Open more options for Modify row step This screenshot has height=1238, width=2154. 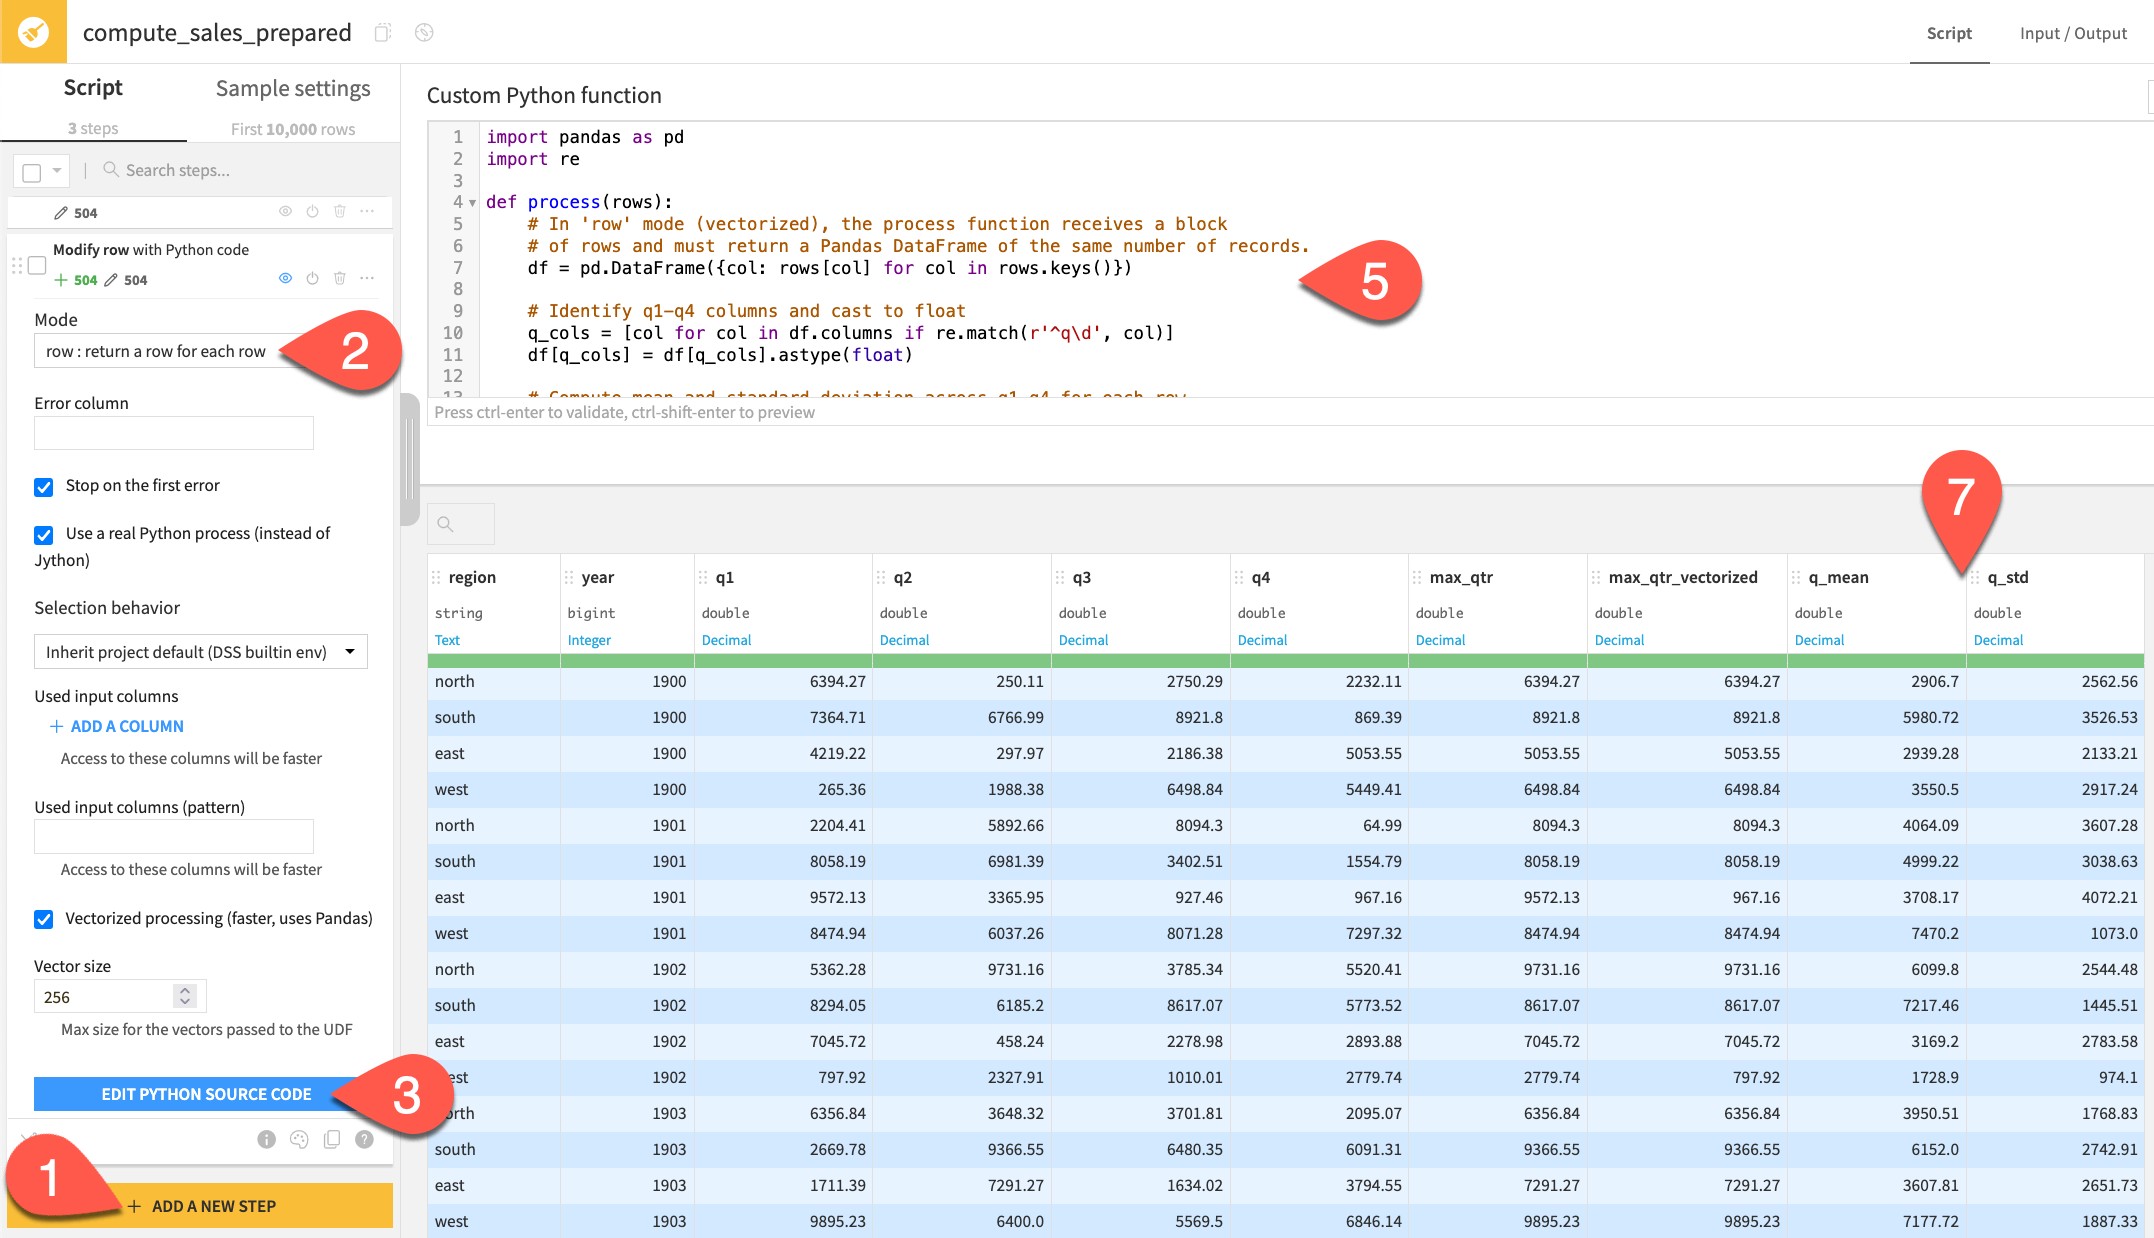tap(367, 278)
